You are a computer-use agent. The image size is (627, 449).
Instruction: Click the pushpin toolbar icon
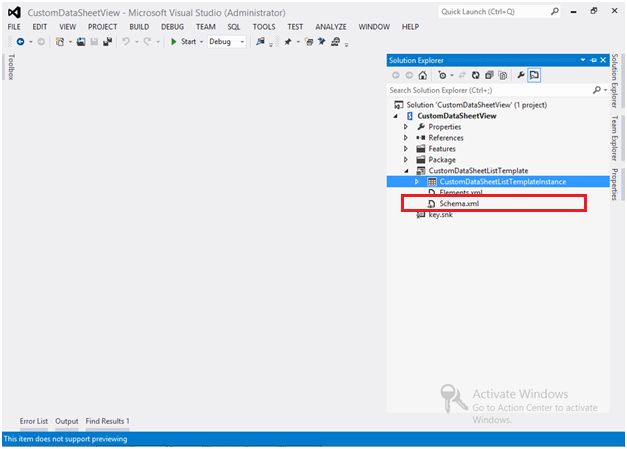point(288,42)
